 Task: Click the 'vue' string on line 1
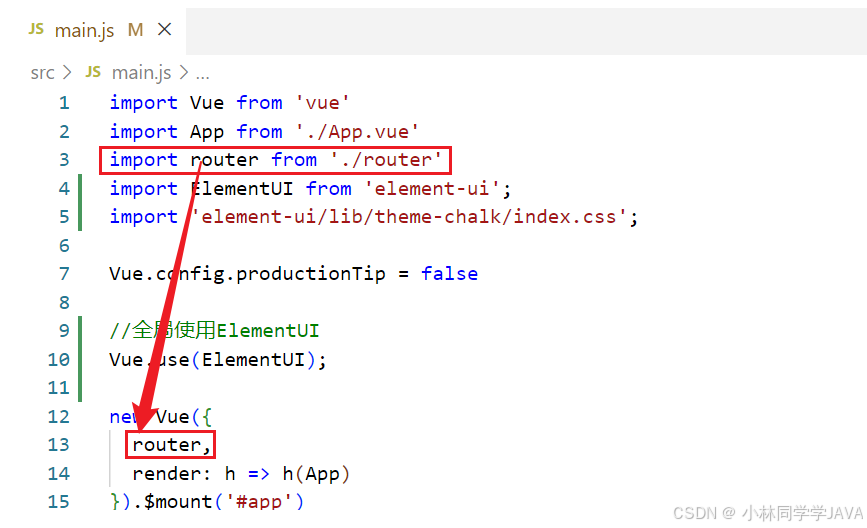pyautogui.click(x=322, y=103)
